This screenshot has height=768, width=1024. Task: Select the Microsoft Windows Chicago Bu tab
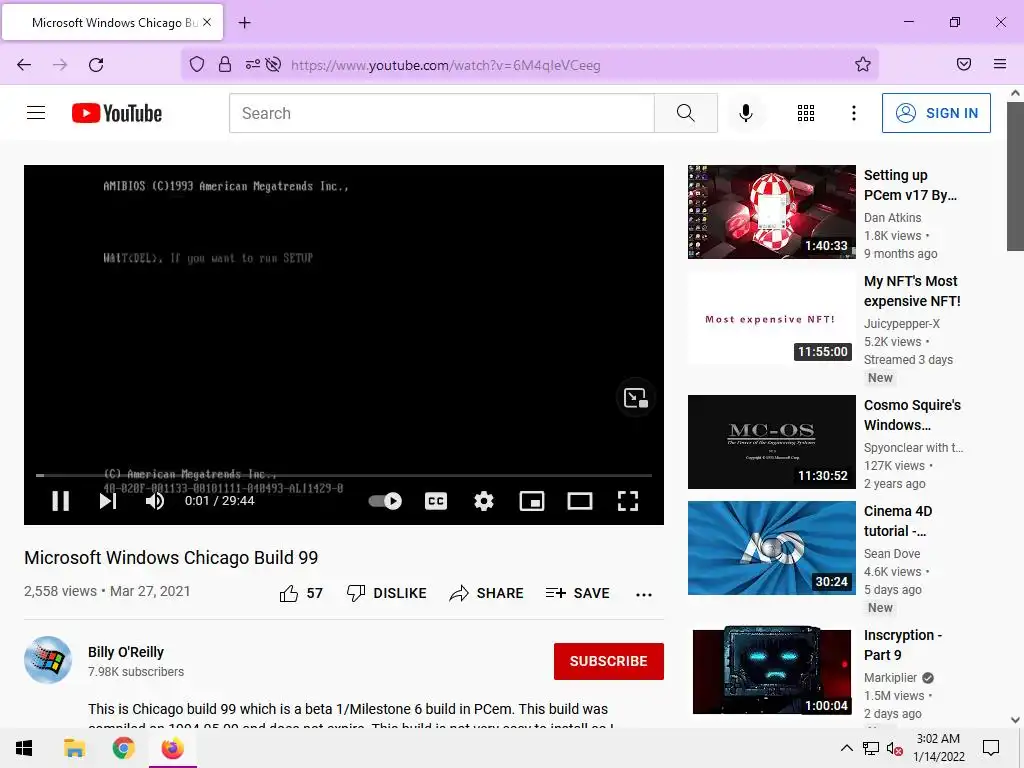point(112,22)
